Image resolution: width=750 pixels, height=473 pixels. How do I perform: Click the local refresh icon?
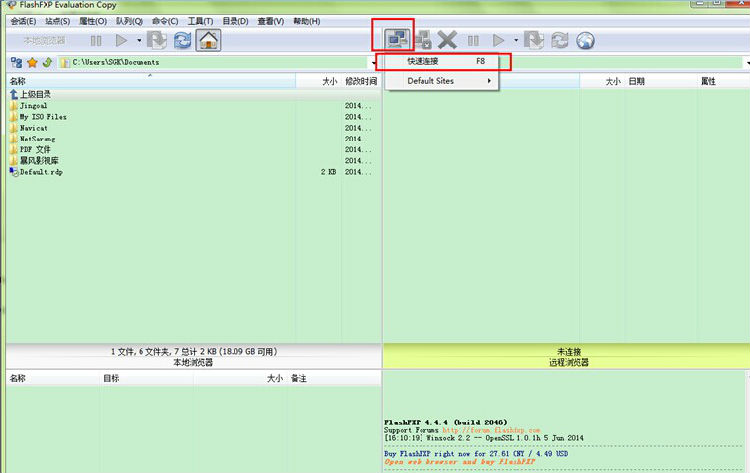182,41
